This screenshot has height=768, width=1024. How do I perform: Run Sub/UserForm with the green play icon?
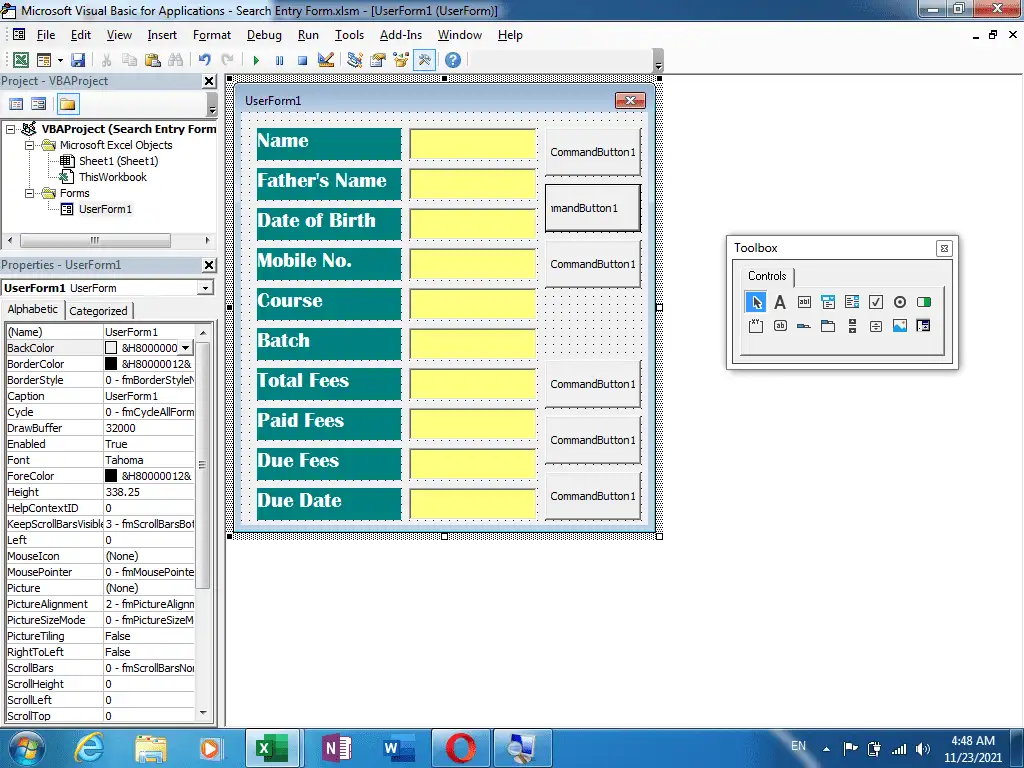(256, 60)
